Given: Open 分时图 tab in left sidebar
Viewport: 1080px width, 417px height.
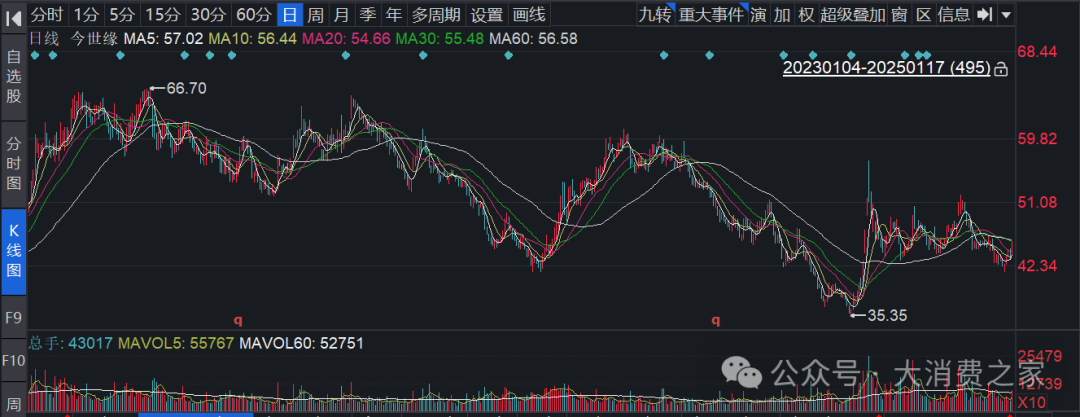Looking at the screenshot, I should [13, 163].
